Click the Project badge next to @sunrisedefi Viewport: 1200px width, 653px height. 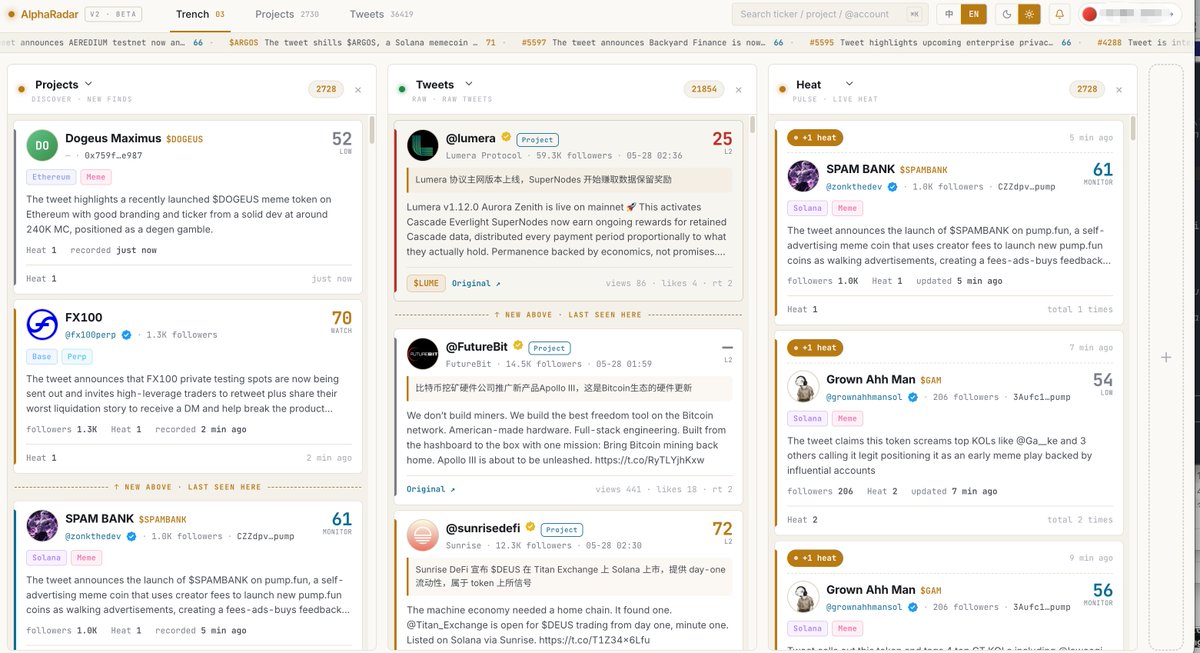[x=562, y=530]
